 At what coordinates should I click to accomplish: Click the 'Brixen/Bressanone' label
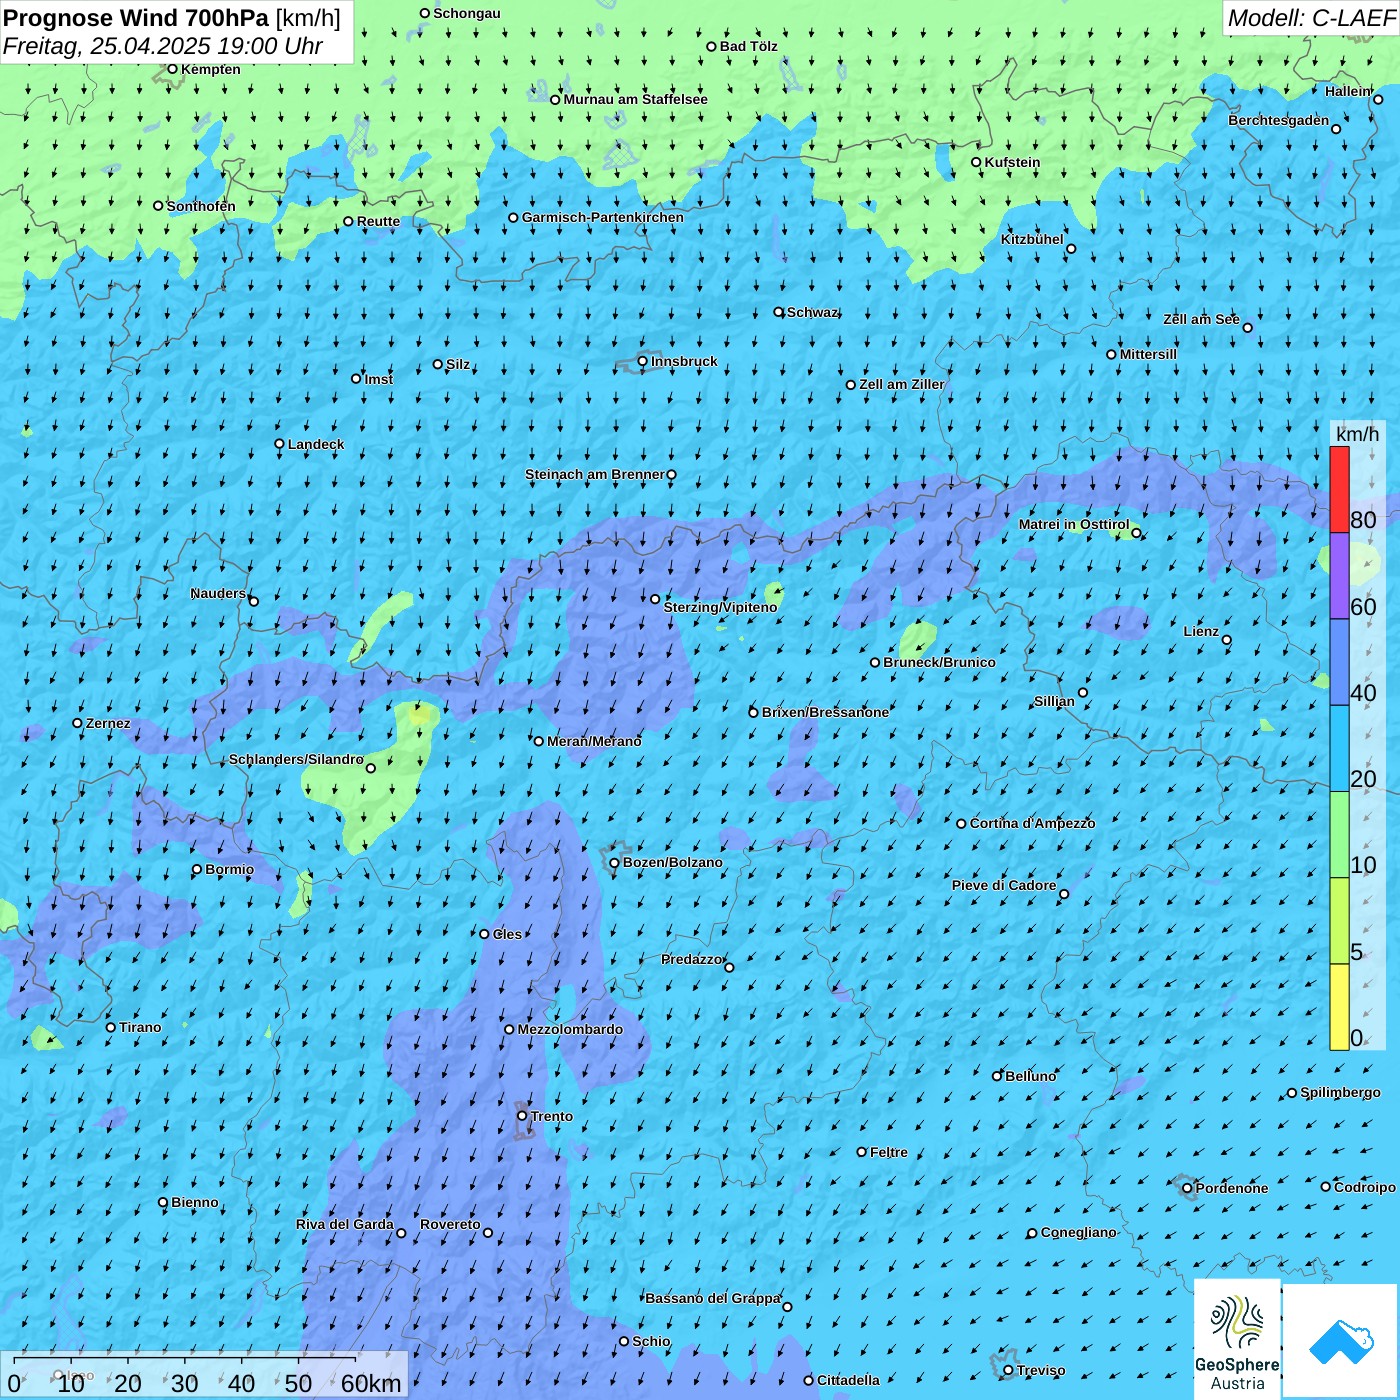825,712
